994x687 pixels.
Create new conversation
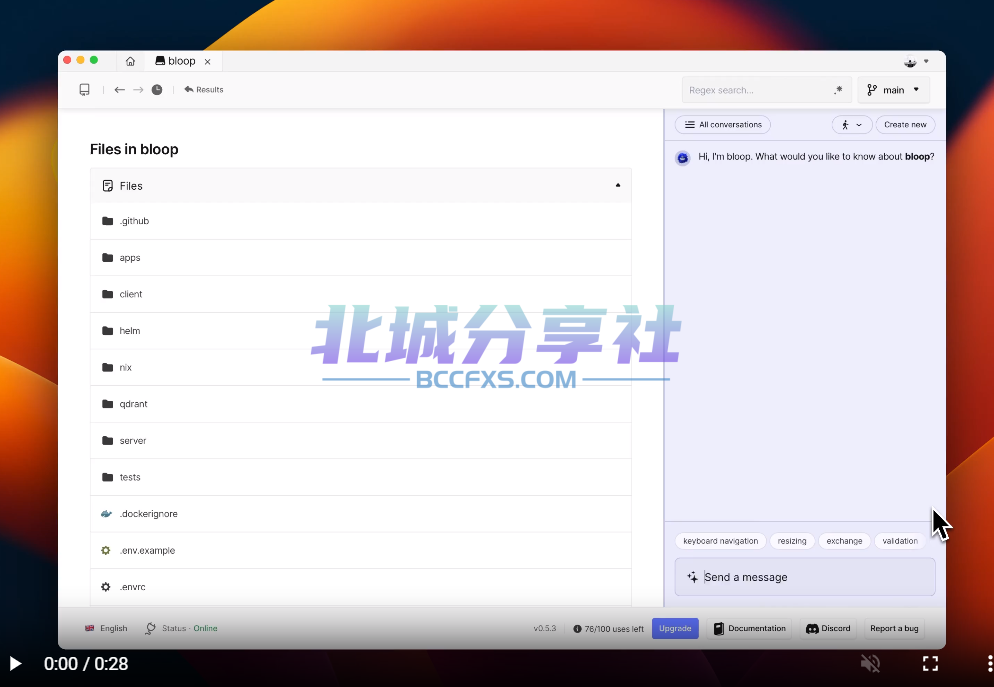coord(905,125)
